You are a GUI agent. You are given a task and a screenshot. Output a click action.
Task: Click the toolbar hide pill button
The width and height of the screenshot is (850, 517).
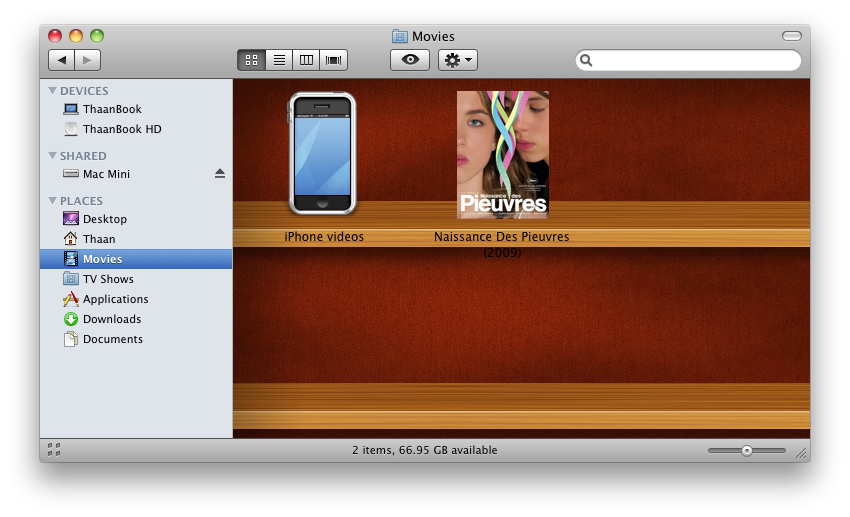point(791,36)
